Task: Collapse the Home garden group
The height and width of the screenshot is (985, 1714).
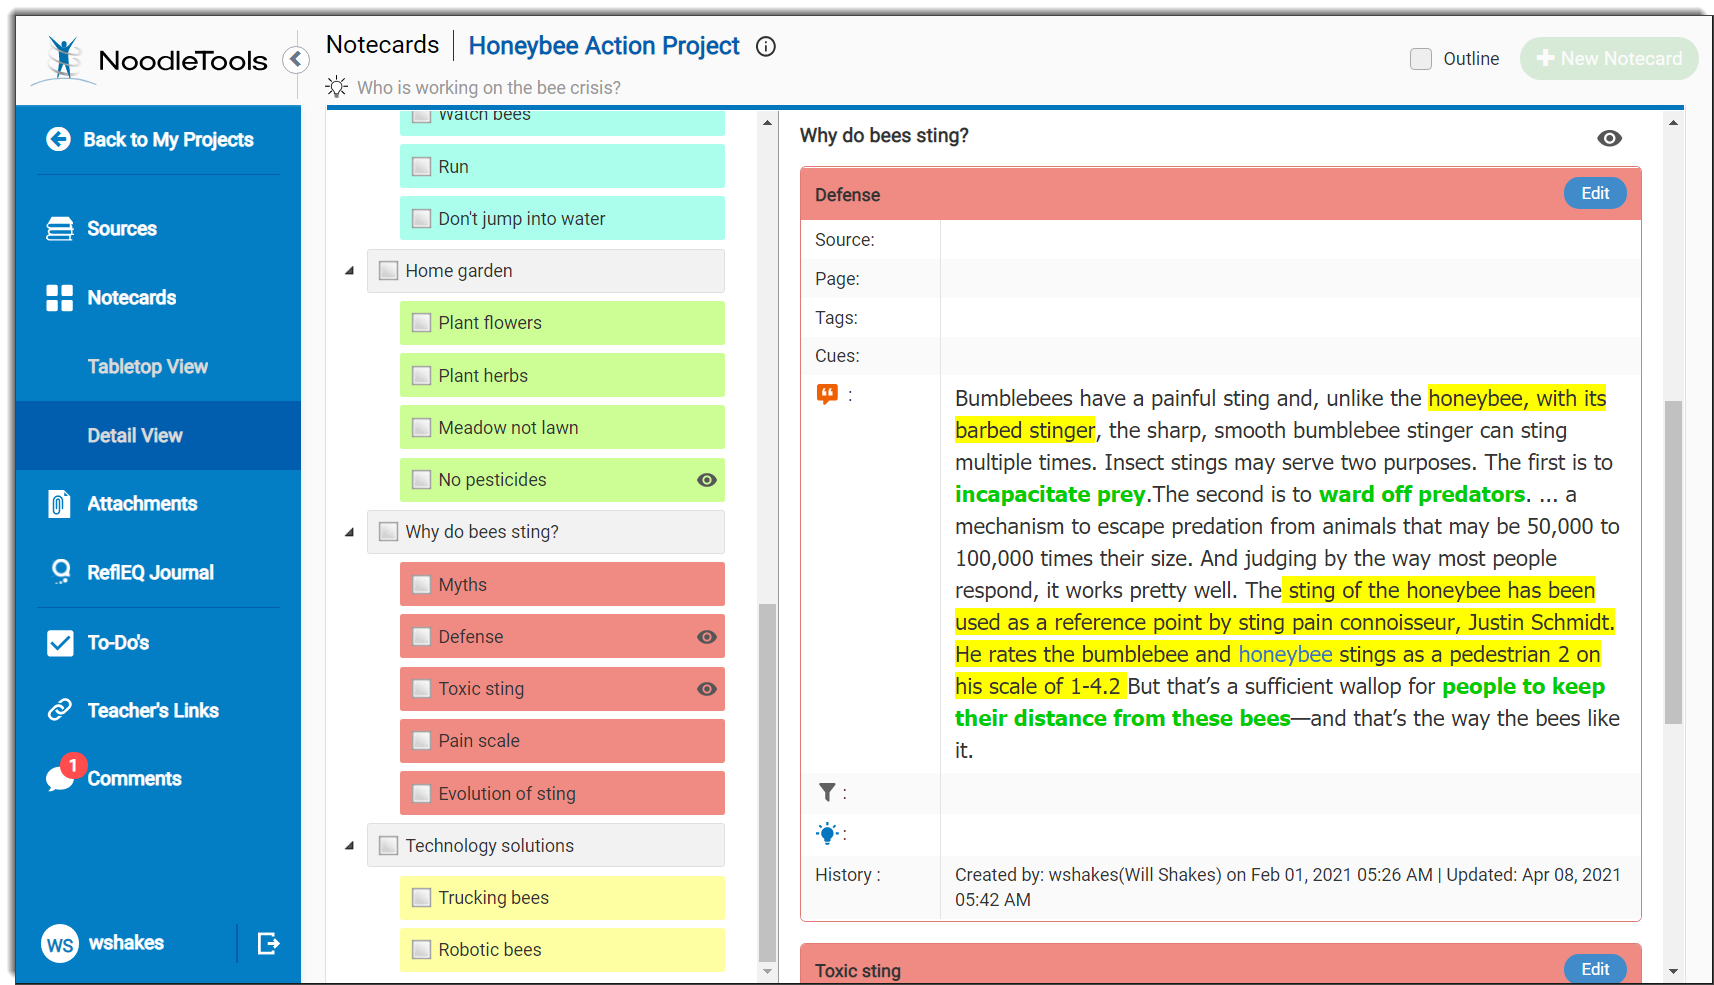Action: click(349, 271)
